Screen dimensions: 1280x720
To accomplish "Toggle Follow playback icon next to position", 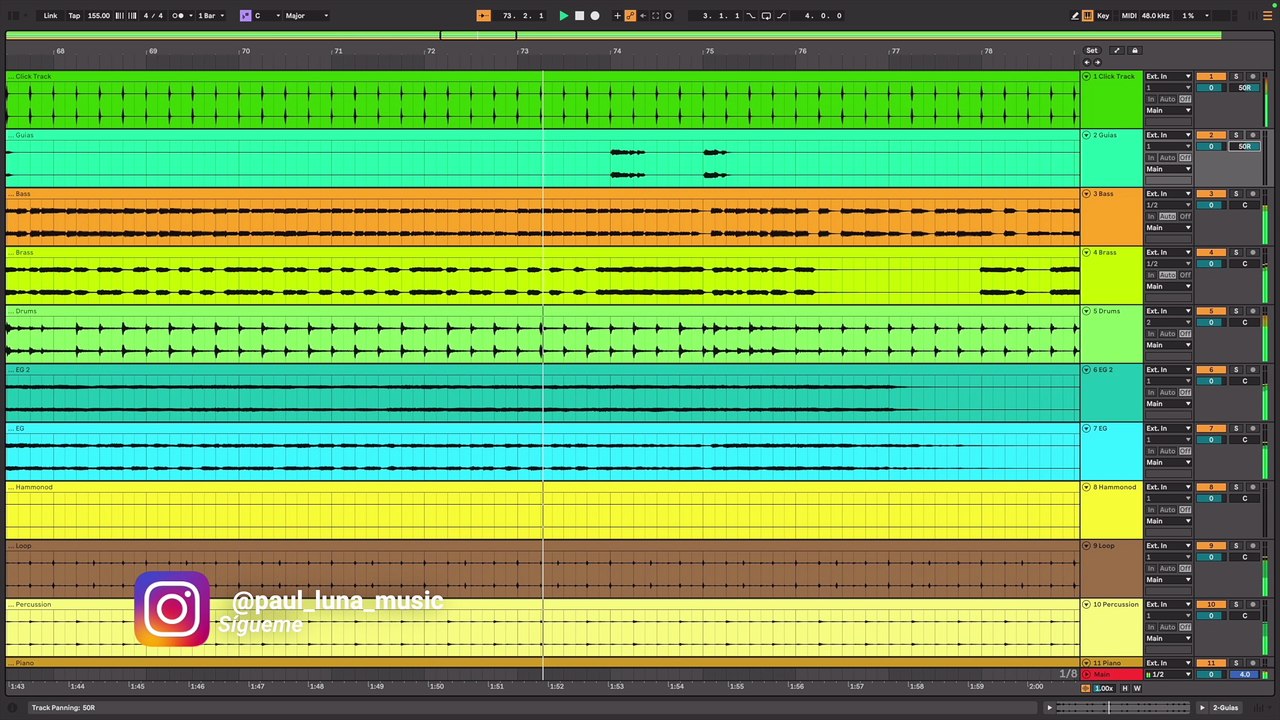I will coord(483,15).
